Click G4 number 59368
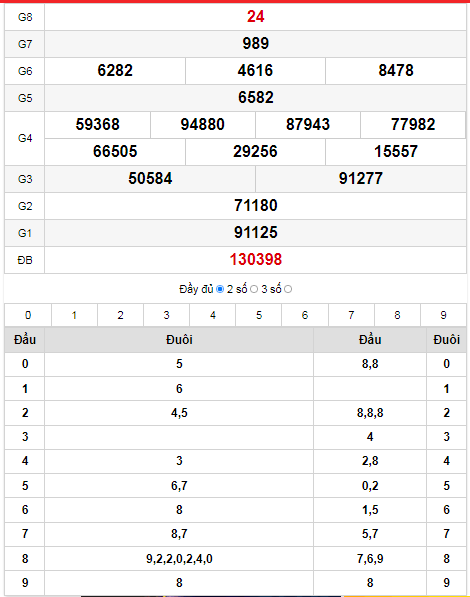Viewport: 470px width, 597px height. 98,125
